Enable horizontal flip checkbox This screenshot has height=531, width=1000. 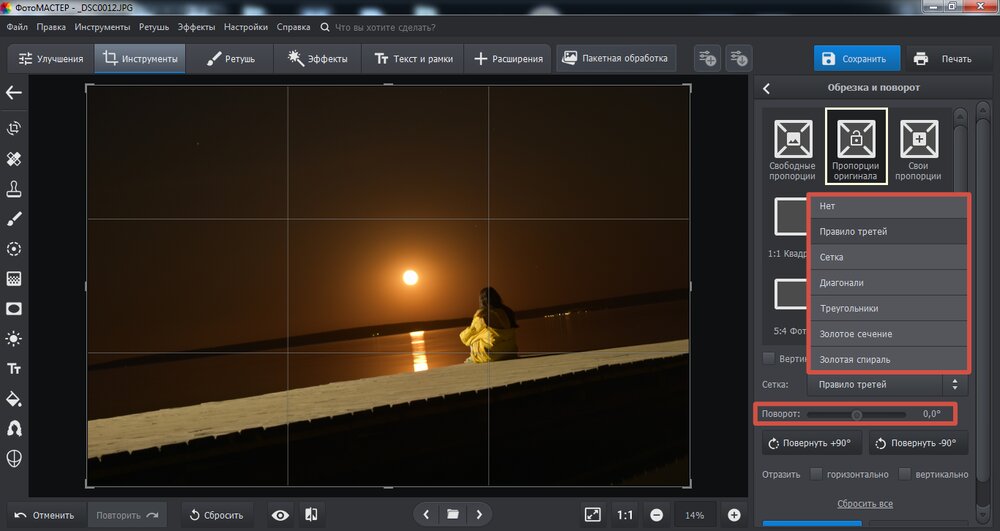tap(817, 474)
